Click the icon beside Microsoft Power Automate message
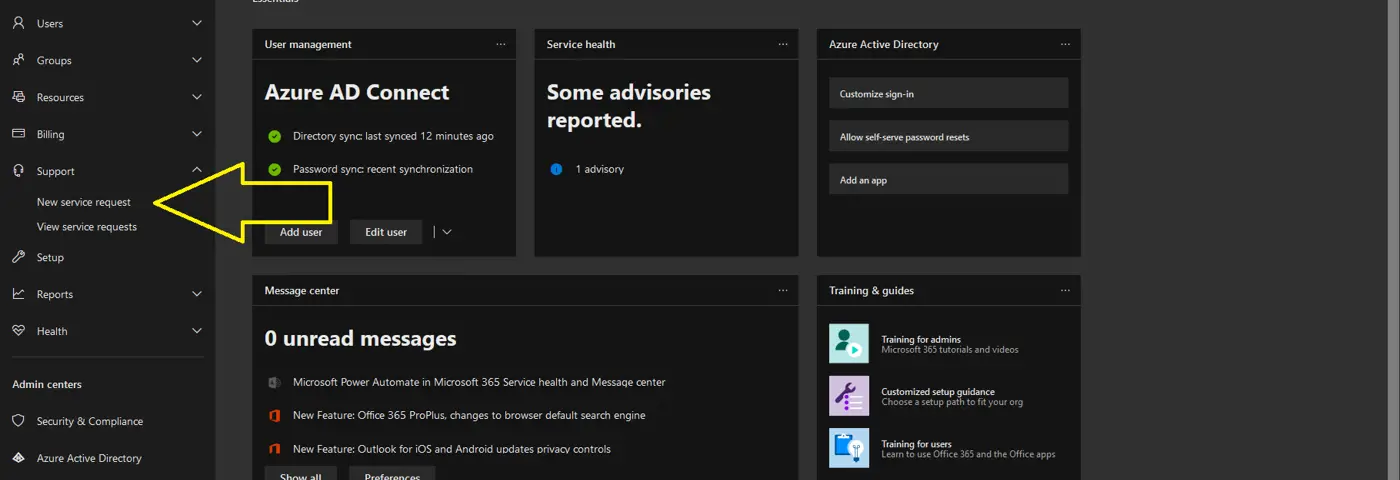The image size is (1400, 480). (274, 382)
